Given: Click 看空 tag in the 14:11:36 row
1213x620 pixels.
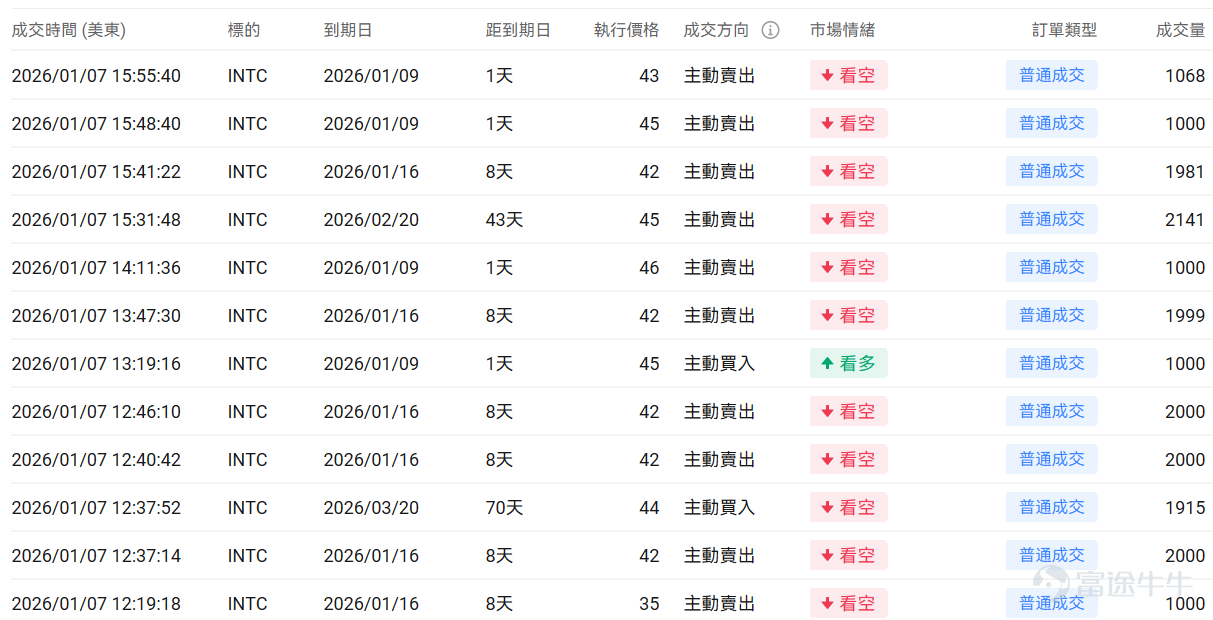Looking at the screenshot, I should pos(849,267).
